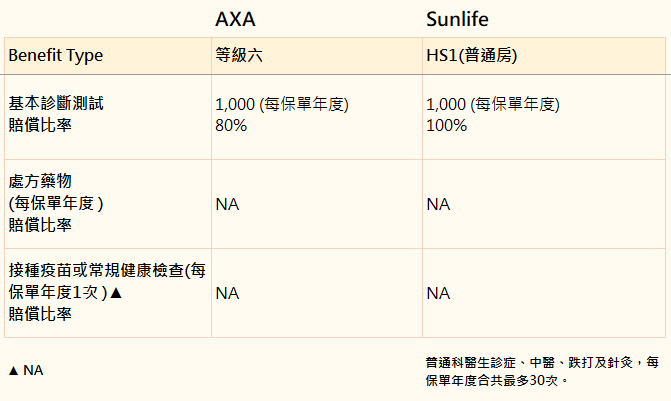Click Sunlife's 1,000 (每保單年度) value

pyautogui.click(x=493, y=104)
